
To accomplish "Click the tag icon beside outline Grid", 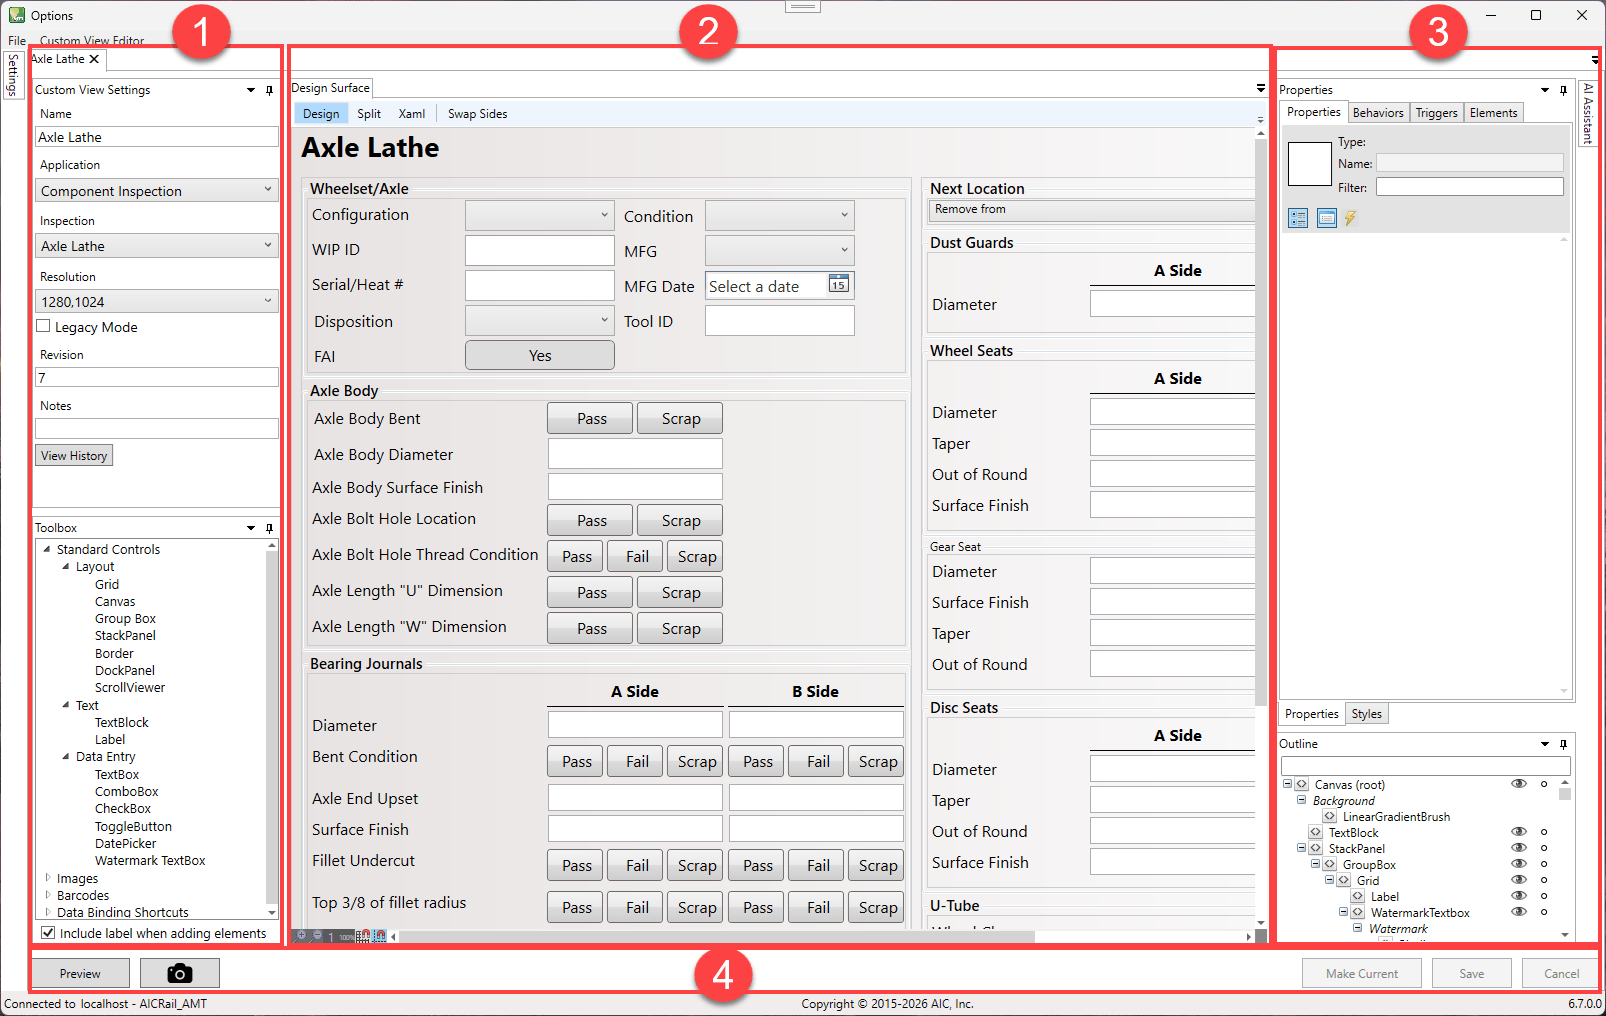I will click(x=1344, y=881).
